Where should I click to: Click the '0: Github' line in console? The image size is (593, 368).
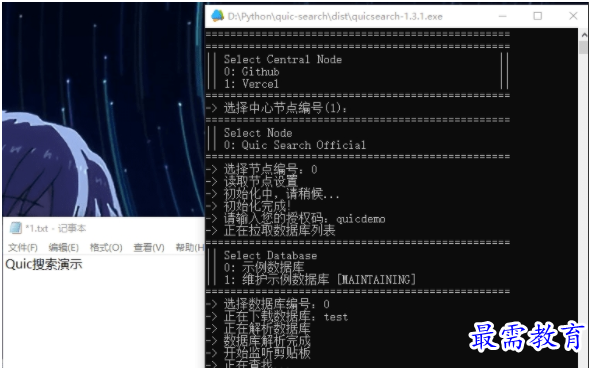[x=251, y=71]
